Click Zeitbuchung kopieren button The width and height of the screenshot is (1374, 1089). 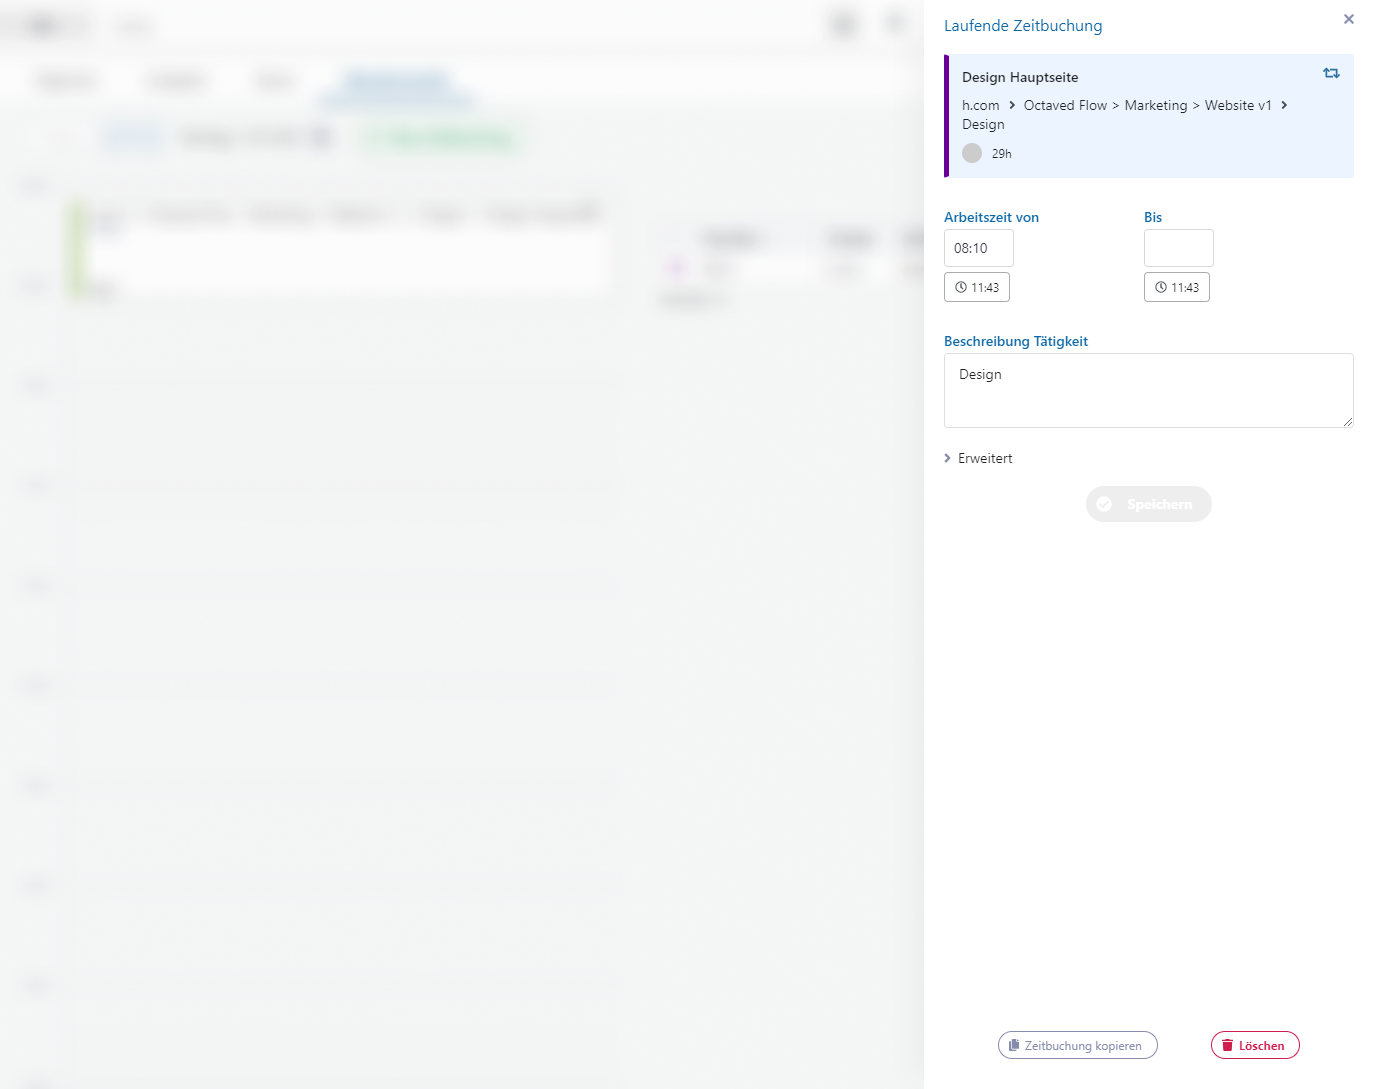point(1078,1045)
